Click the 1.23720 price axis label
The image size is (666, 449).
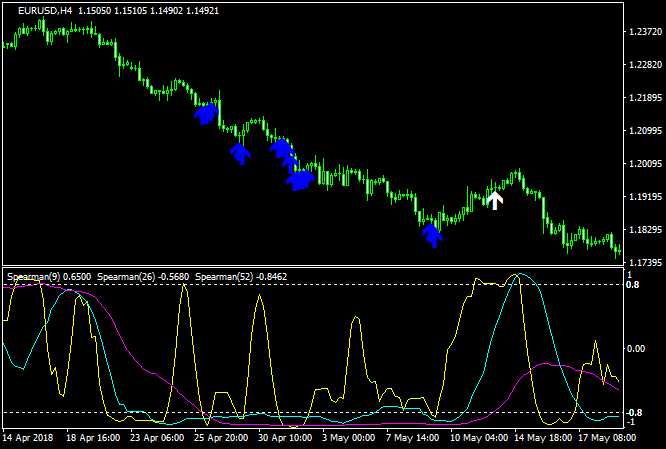[x=644, y=31]
